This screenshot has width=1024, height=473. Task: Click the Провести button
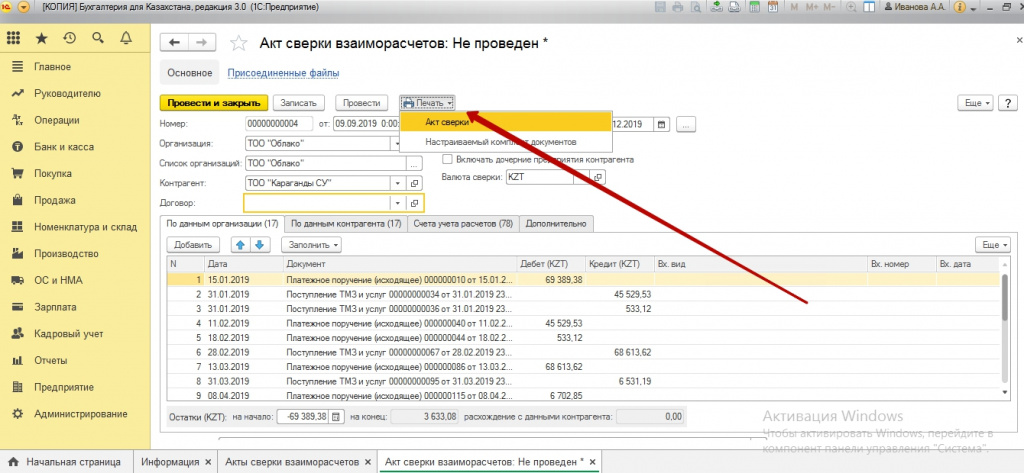pyautogui.click(x=362, y=103)
